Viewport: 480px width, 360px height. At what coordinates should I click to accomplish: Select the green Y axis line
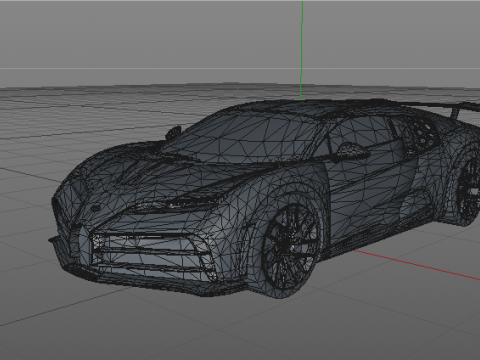302,50
